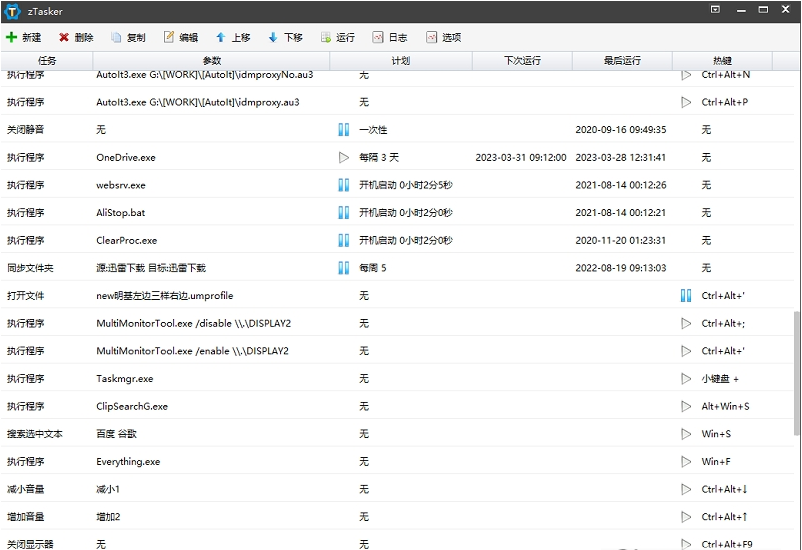Image resolution: width=802 pixels, height=550 pixels.
Task: Select the 源:迅雷下载 目标:迅雷下载 row
Action: pos(397,268)
